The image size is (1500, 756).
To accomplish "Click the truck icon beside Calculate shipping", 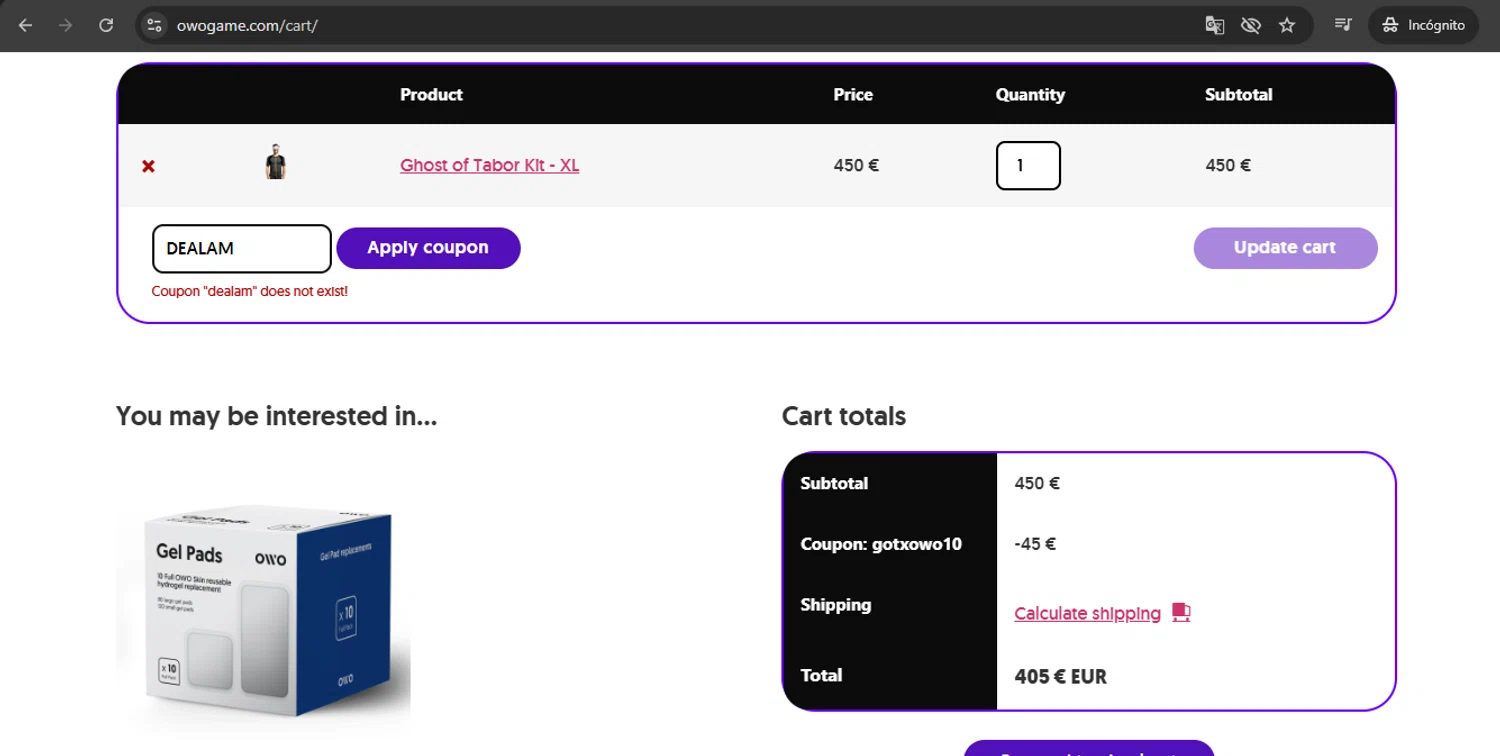I will point(1181,612).
